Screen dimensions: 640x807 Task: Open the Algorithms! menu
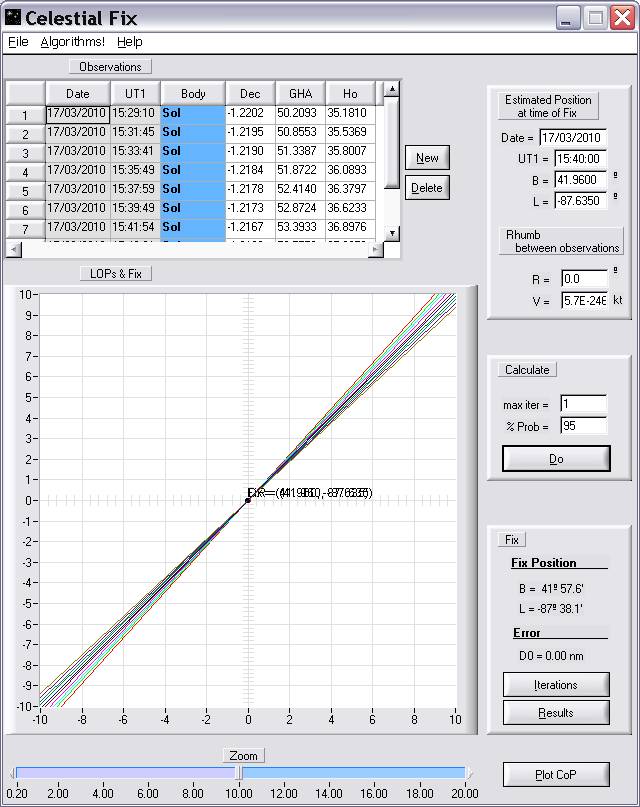coord(72,42)
